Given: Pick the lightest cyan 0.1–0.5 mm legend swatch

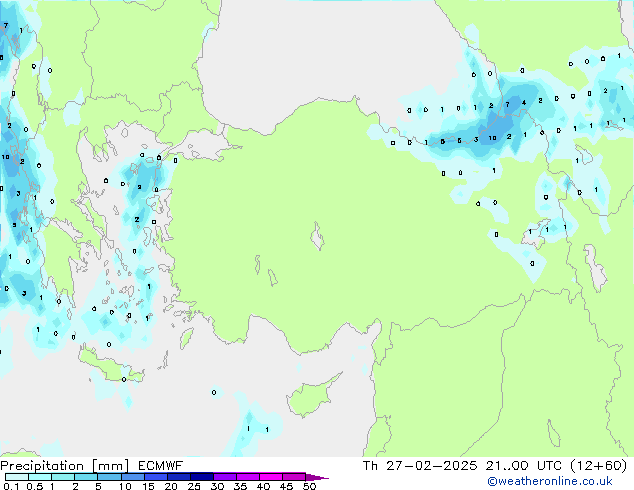Looking at the screenshot, I should 17,477.
